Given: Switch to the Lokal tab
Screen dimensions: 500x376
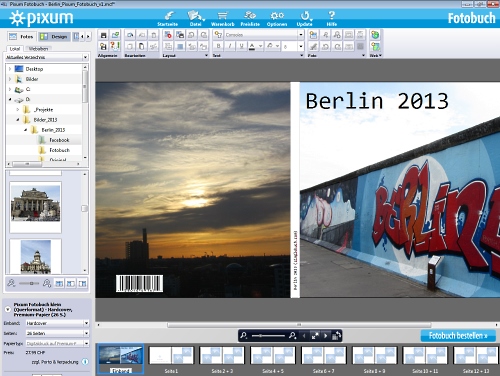Looking at the screenshot, I should pos(15,49).
